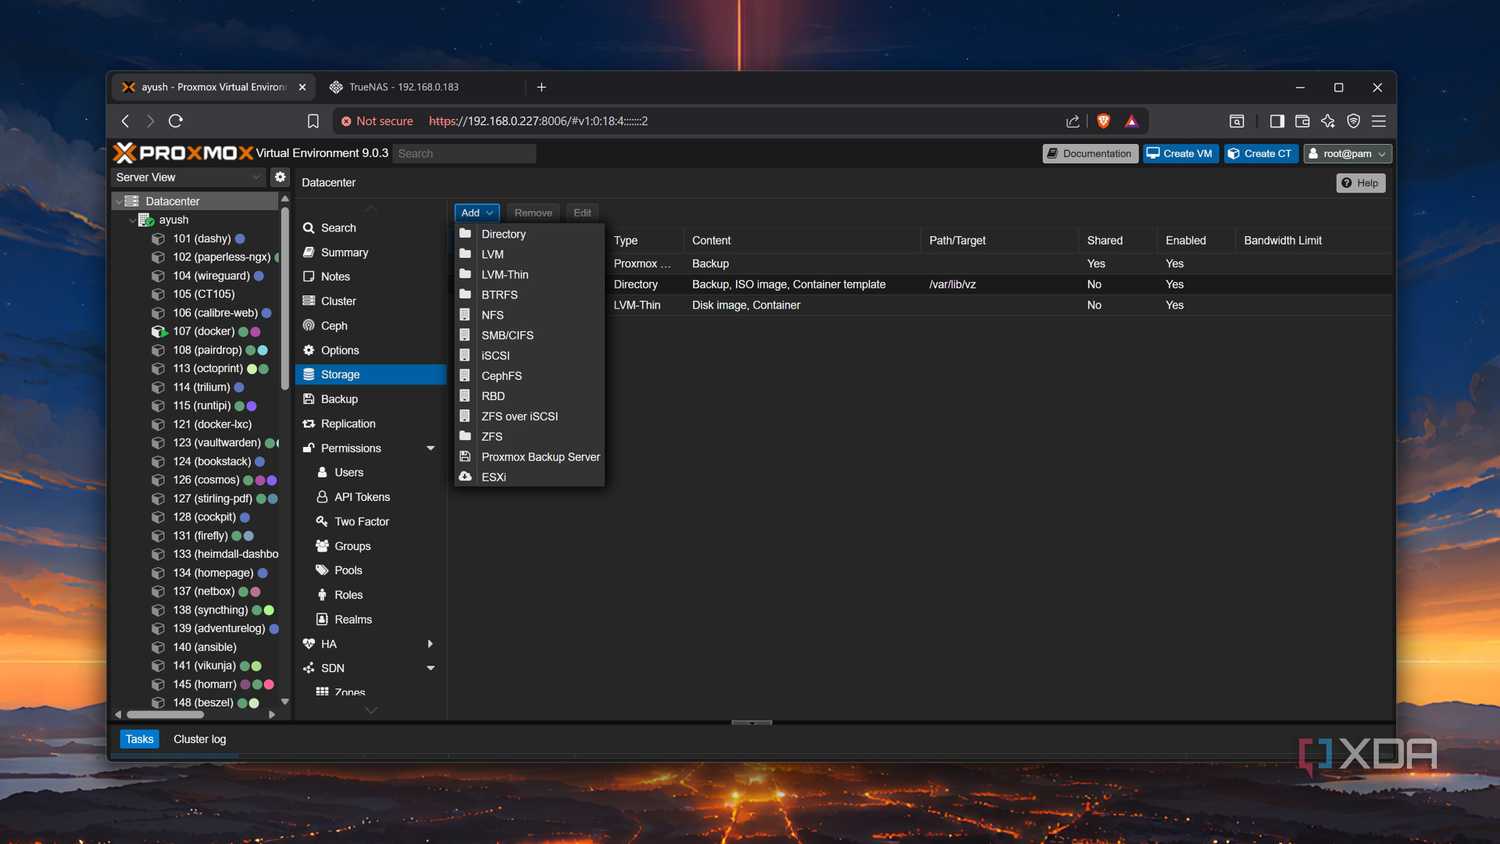Select ZFS over iSCSI option
The image size is (1500, 844).
click(x=530, y=416)
